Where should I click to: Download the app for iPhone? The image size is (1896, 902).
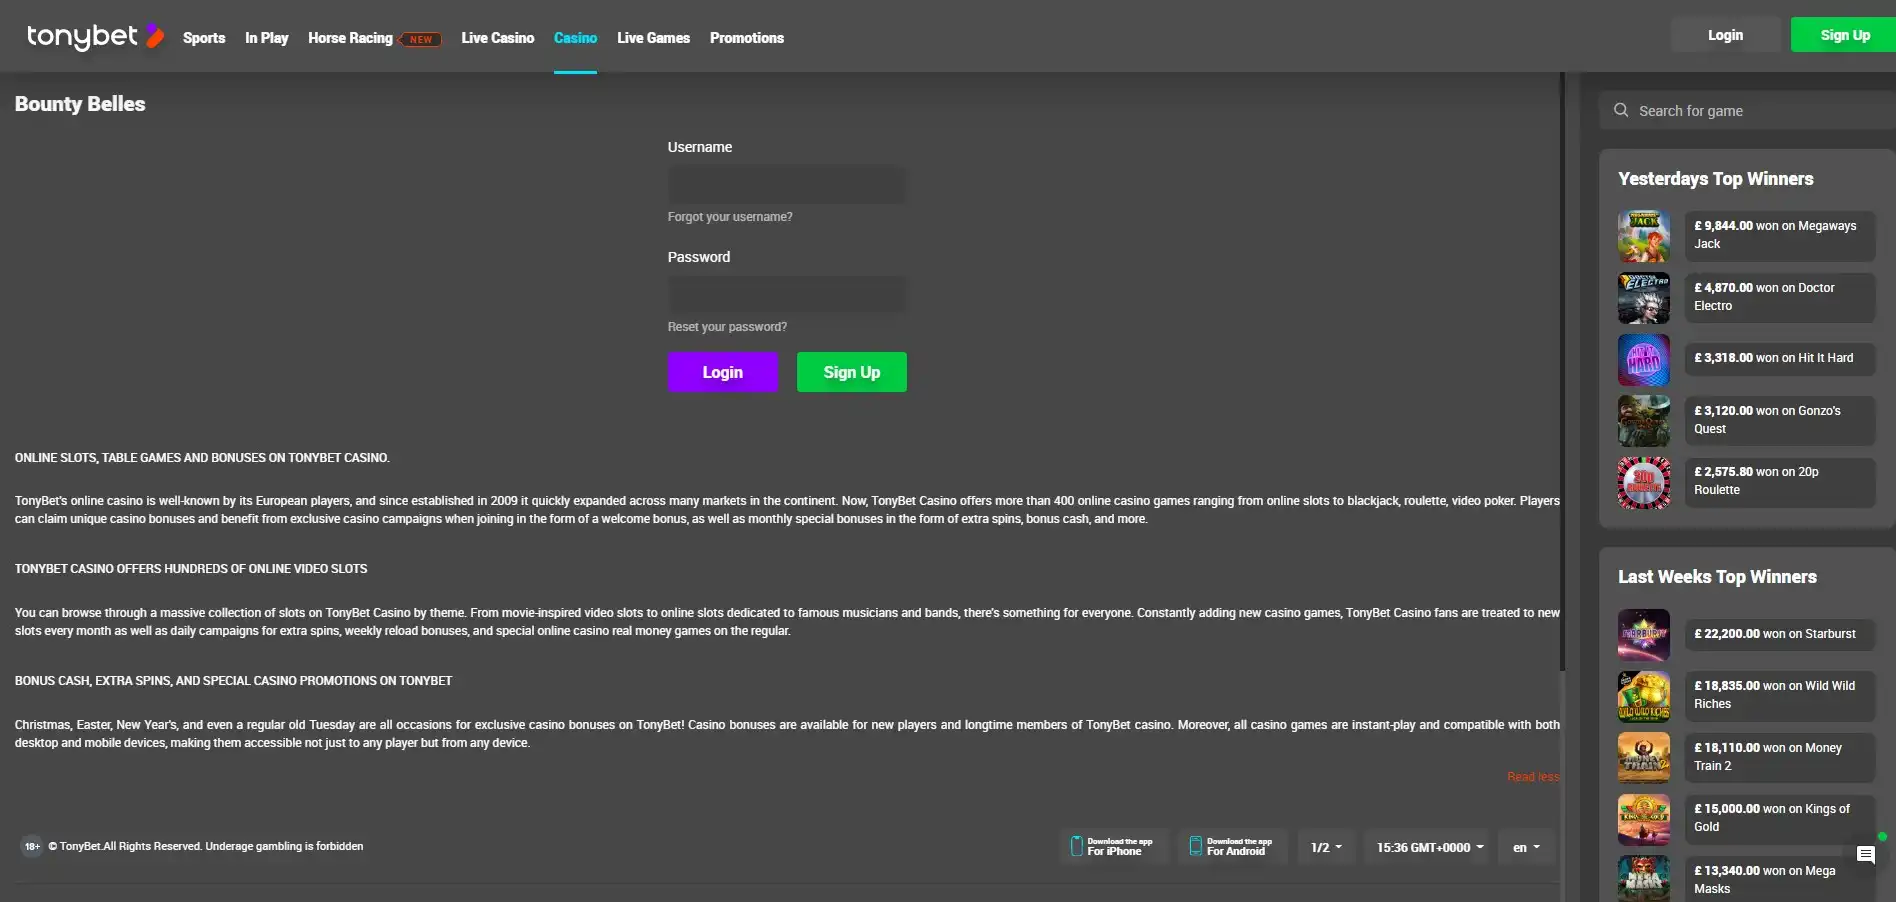click(x=1112, y=847)
